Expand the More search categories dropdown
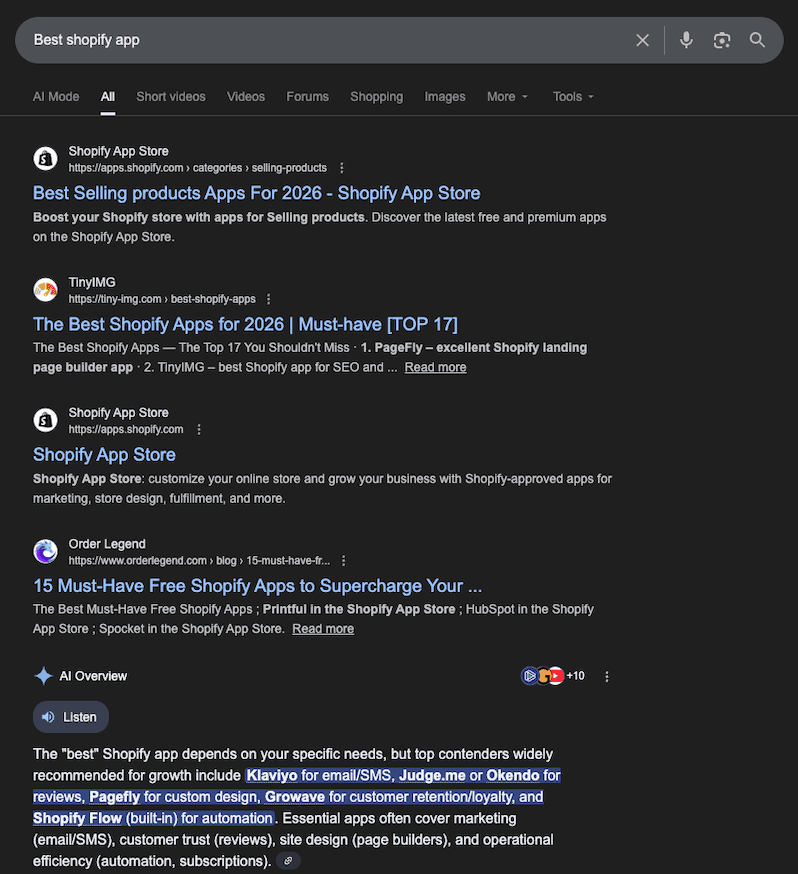Screen dimensions: 798x874 (507, 96)
